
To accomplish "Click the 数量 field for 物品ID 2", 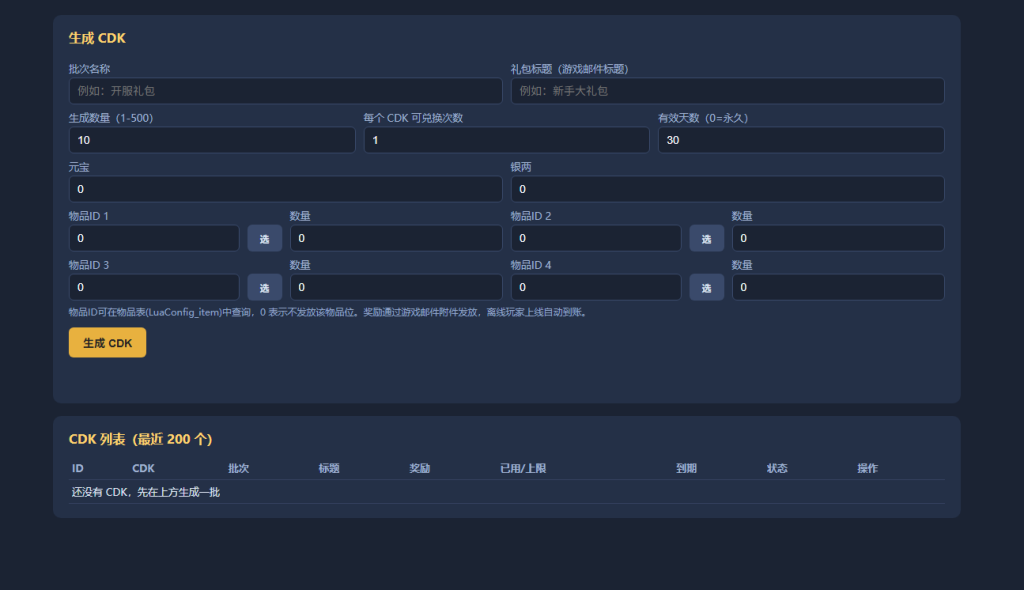I will tap(839, 238).
